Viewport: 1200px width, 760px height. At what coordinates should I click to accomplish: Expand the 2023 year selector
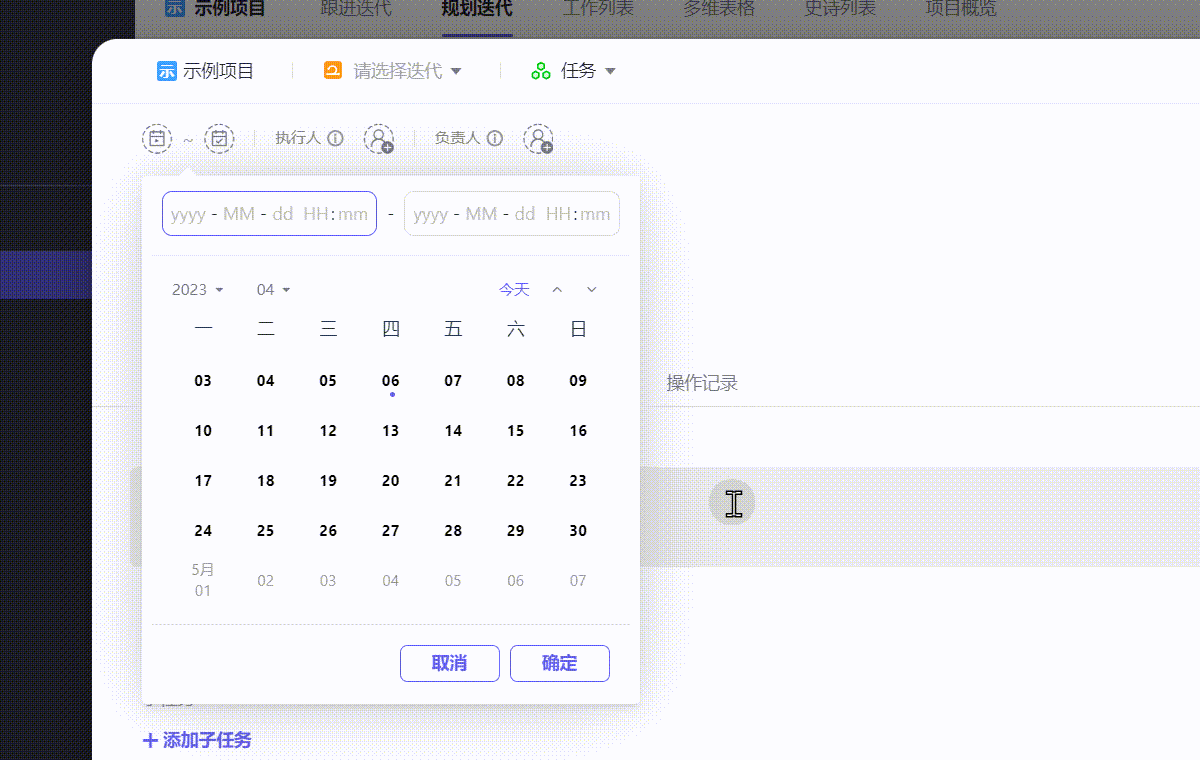pos(197,290)
